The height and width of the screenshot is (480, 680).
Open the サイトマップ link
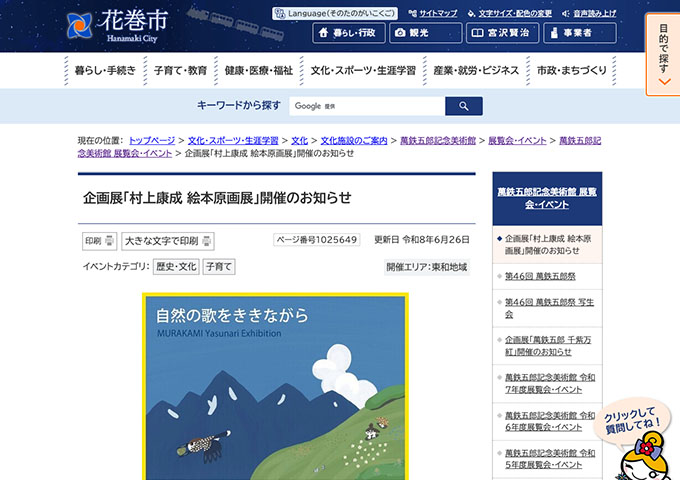pyautogui.click(x=433, y=13)
